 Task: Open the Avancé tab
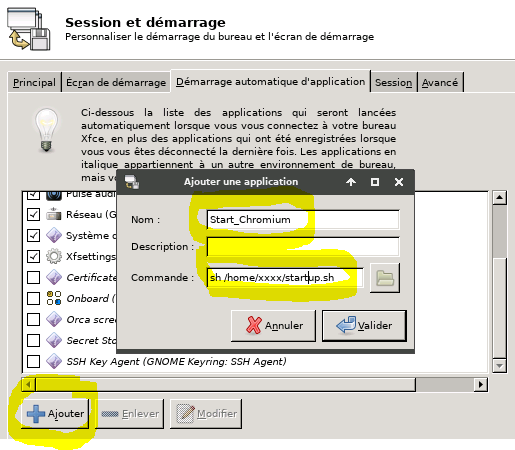(x=440, y=82)
